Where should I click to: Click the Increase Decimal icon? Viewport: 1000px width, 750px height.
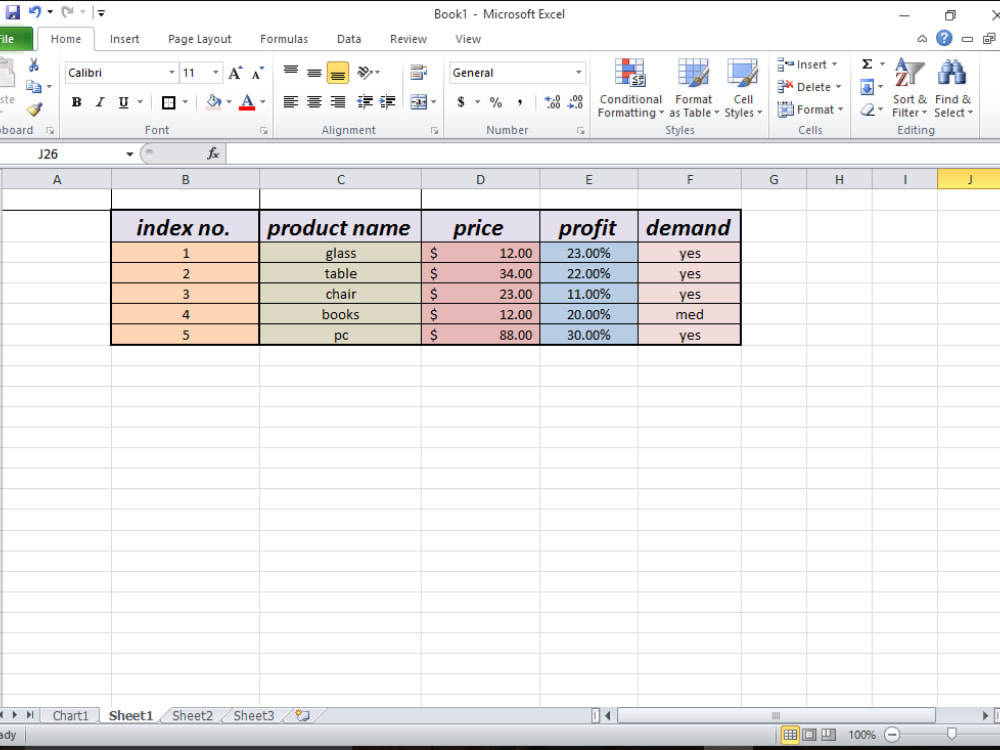pos(551,102)
